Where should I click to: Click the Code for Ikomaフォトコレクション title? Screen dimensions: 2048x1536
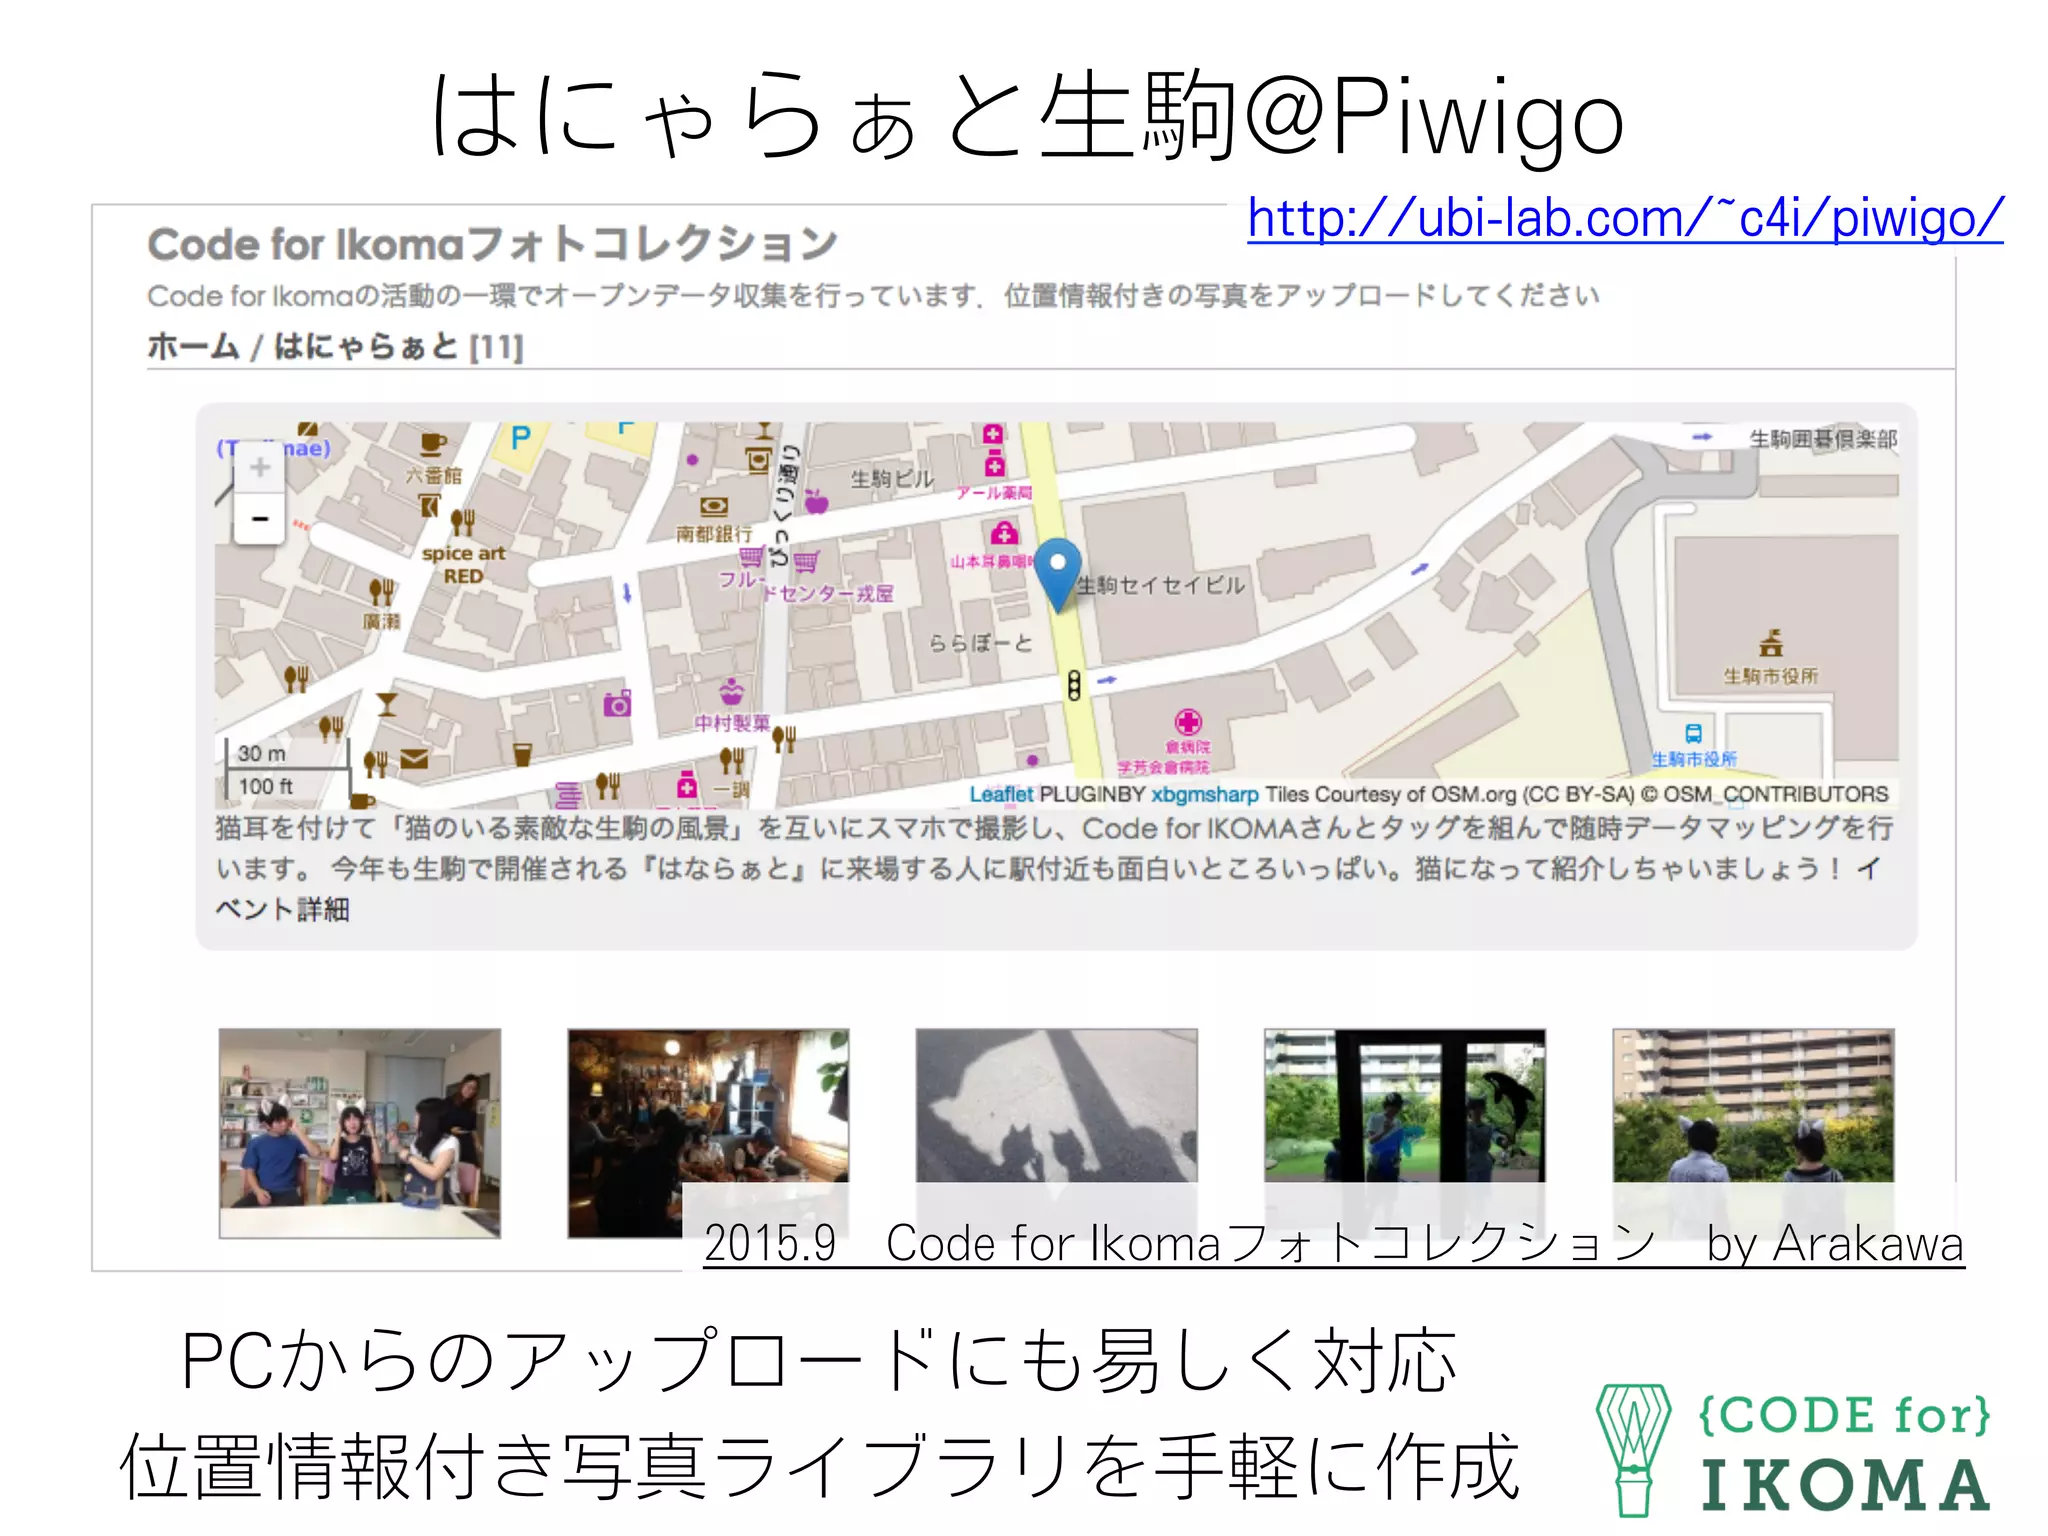(492, 244)
